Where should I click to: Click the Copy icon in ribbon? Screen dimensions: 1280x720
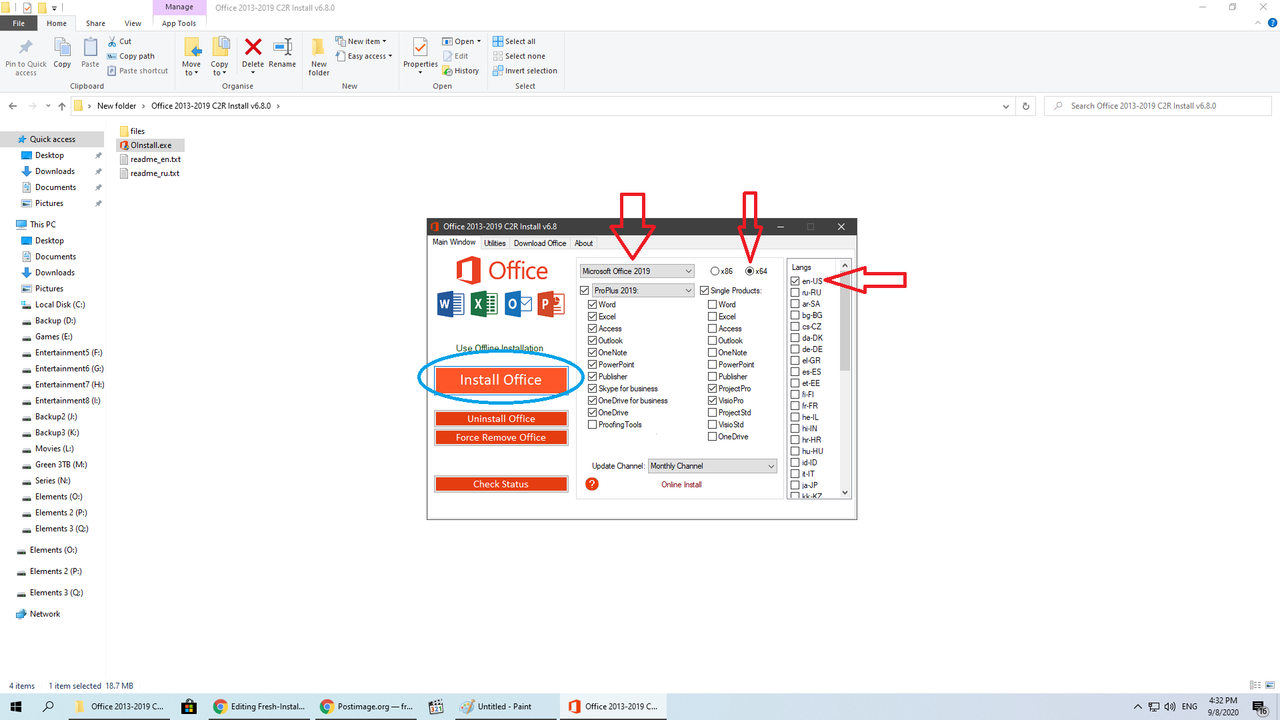pos(62,47)
